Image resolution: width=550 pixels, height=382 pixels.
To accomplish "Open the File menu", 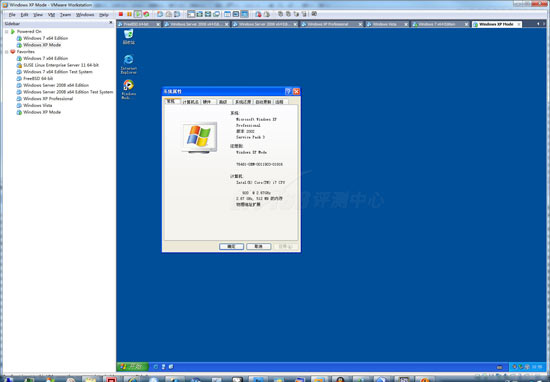I will click(x=12, y=15).
